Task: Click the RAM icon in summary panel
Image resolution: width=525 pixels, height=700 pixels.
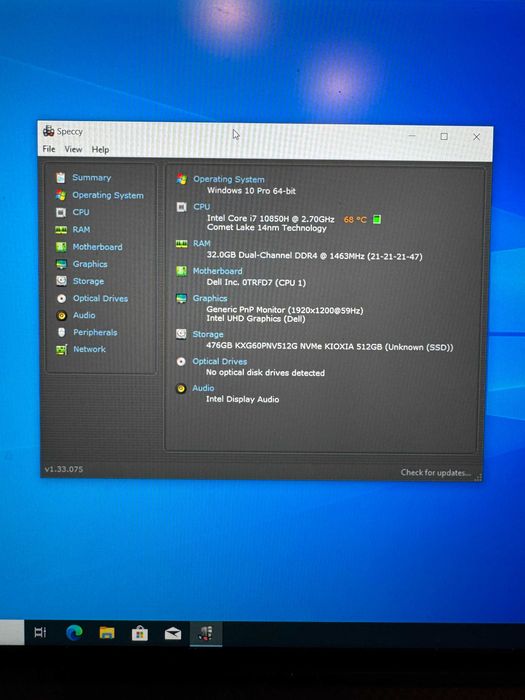Action: (181, 243)
